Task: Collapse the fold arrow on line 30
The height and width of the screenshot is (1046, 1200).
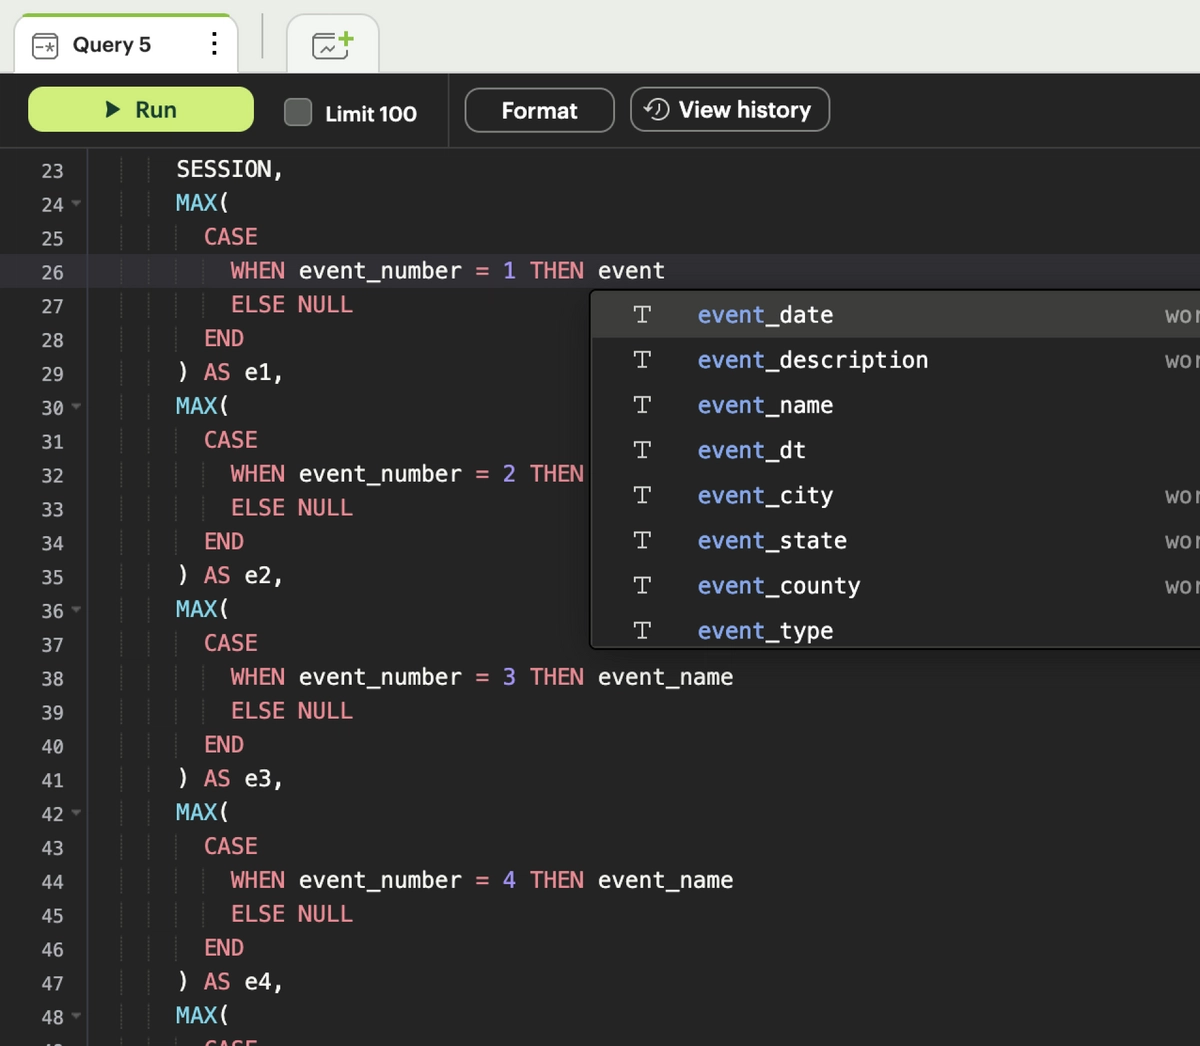Action: coord(77,408)
